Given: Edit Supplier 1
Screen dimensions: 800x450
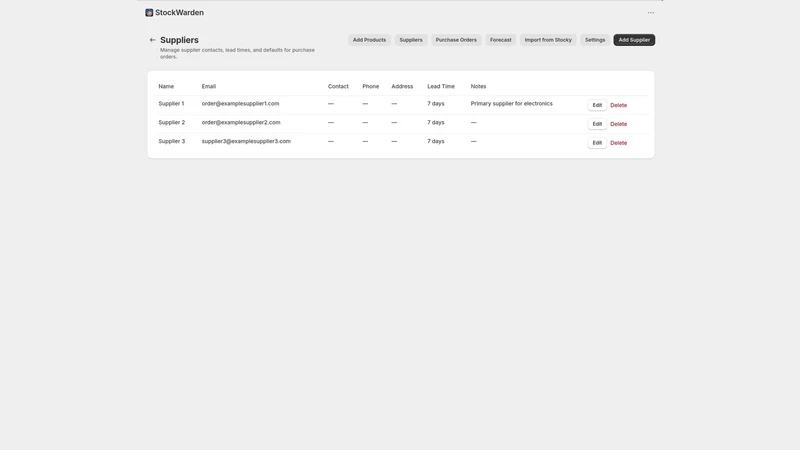Looking at the screenshot, I should 597,105.
